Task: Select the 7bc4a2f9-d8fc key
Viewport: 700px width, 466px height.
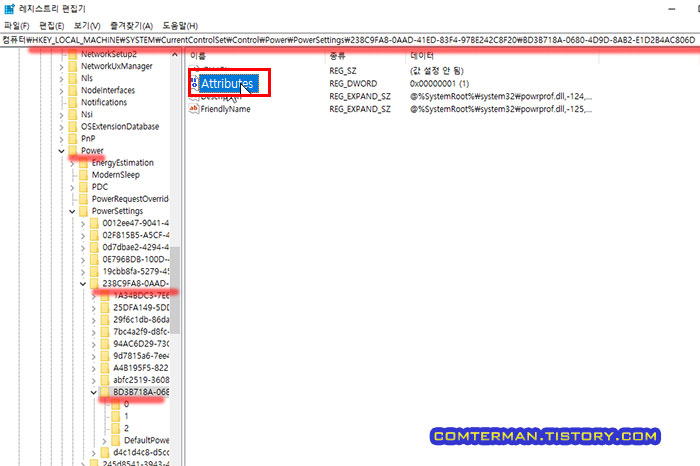Action: [x=141, y=331]
